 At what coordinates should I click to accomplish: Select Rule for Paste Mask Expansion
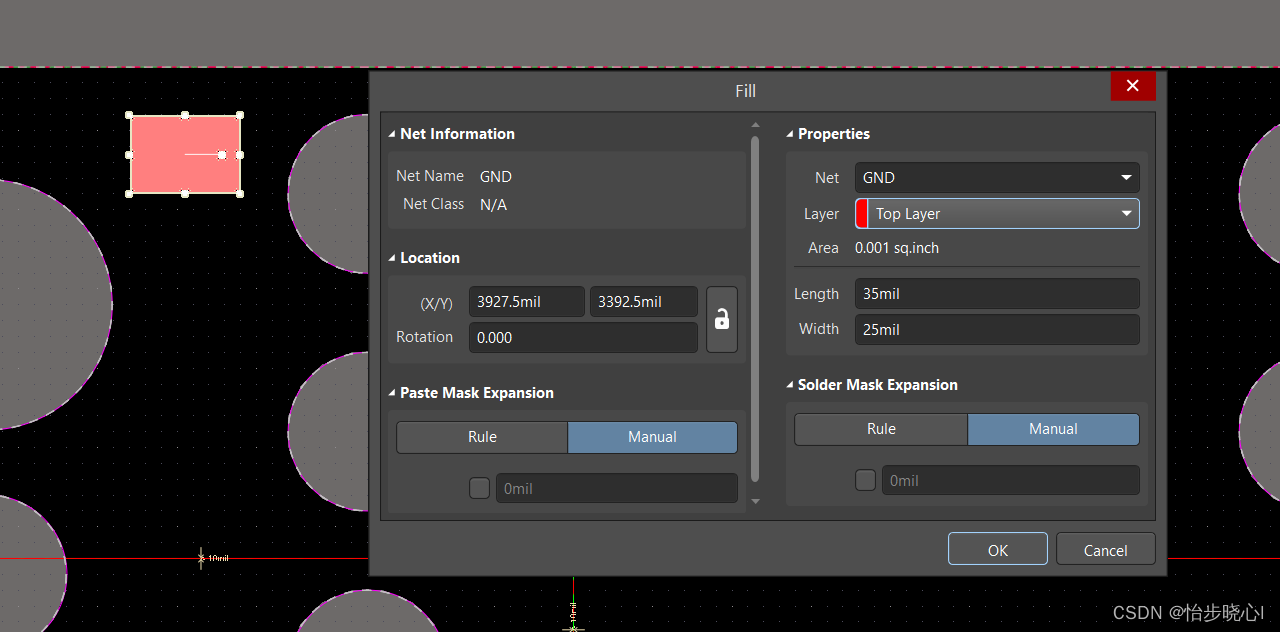click(482, 437)
